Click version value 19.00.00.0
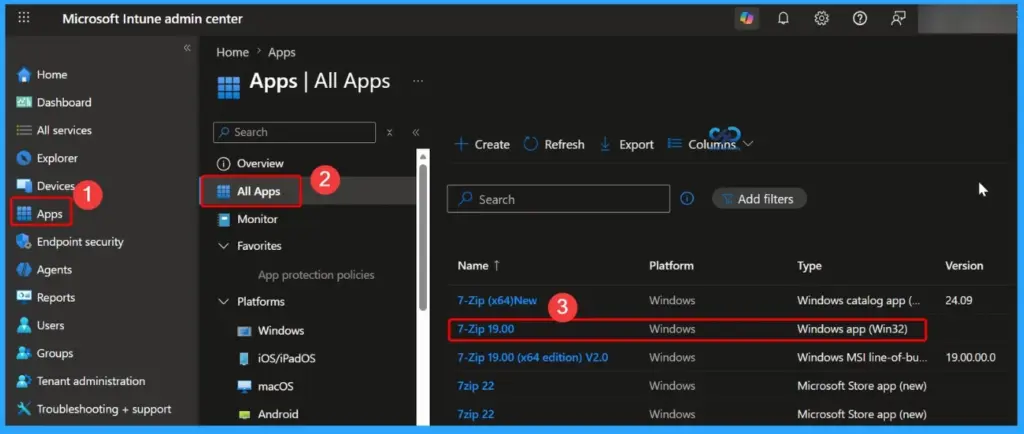 tap(970, 357)
